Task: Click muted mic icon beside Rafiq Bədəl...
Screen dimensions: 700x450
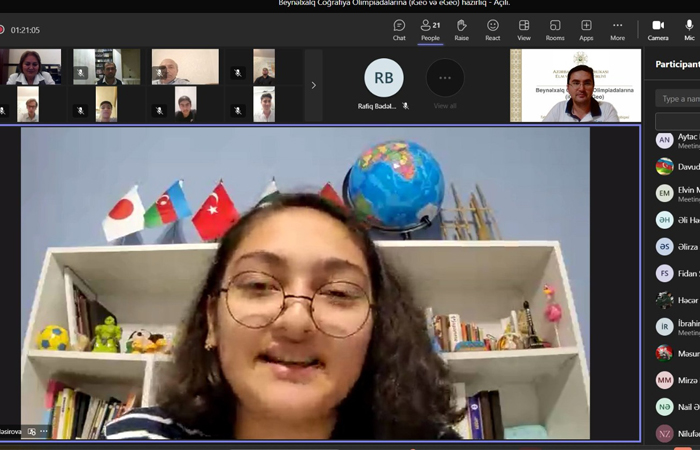Action: tap(405, 106)
